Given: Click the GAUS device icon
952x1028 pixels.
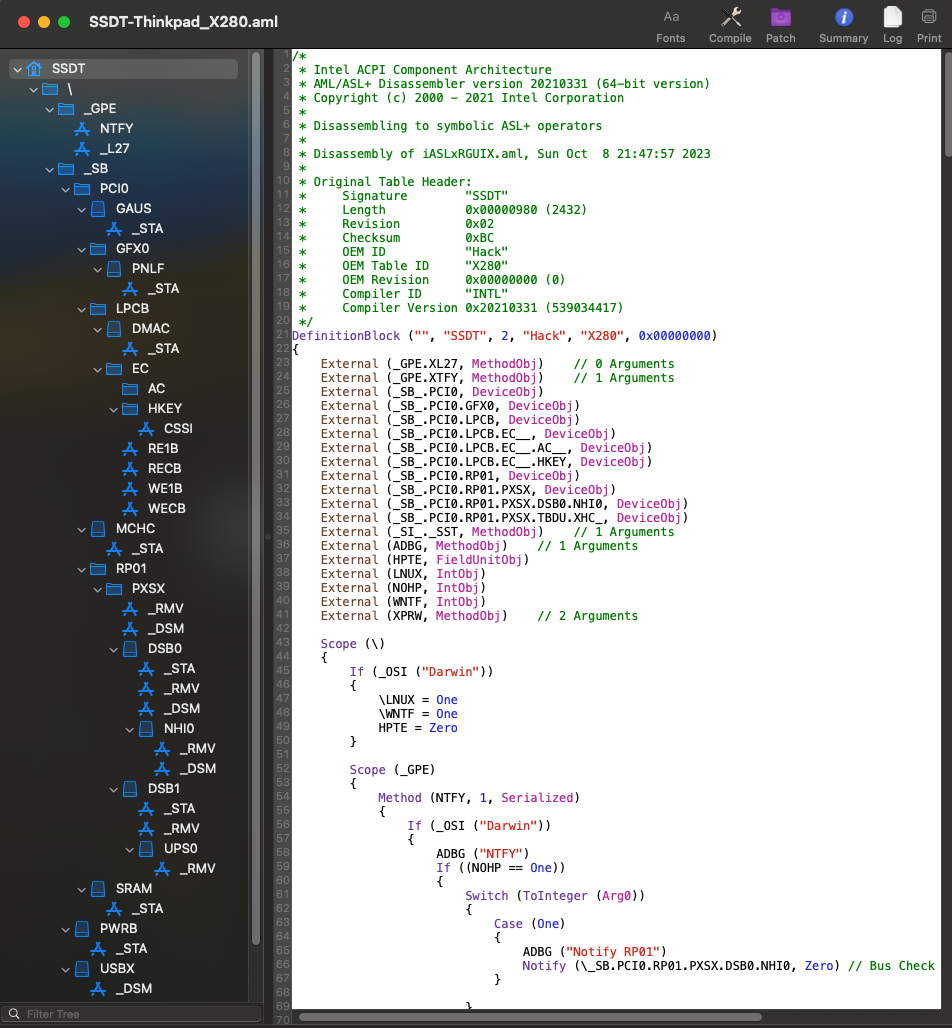Looking at the screenshot, I should (x=98, y=208).
